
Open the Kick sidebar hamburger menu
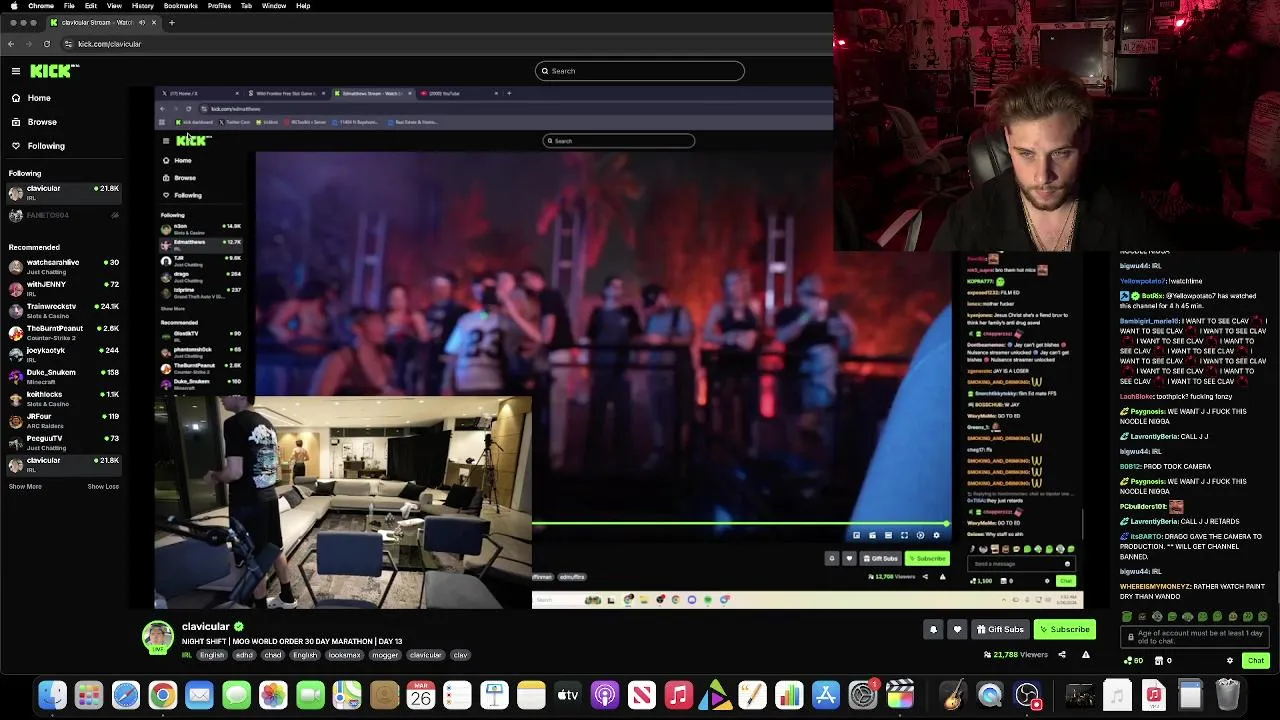pyautogui.click(x=16, y=71)
